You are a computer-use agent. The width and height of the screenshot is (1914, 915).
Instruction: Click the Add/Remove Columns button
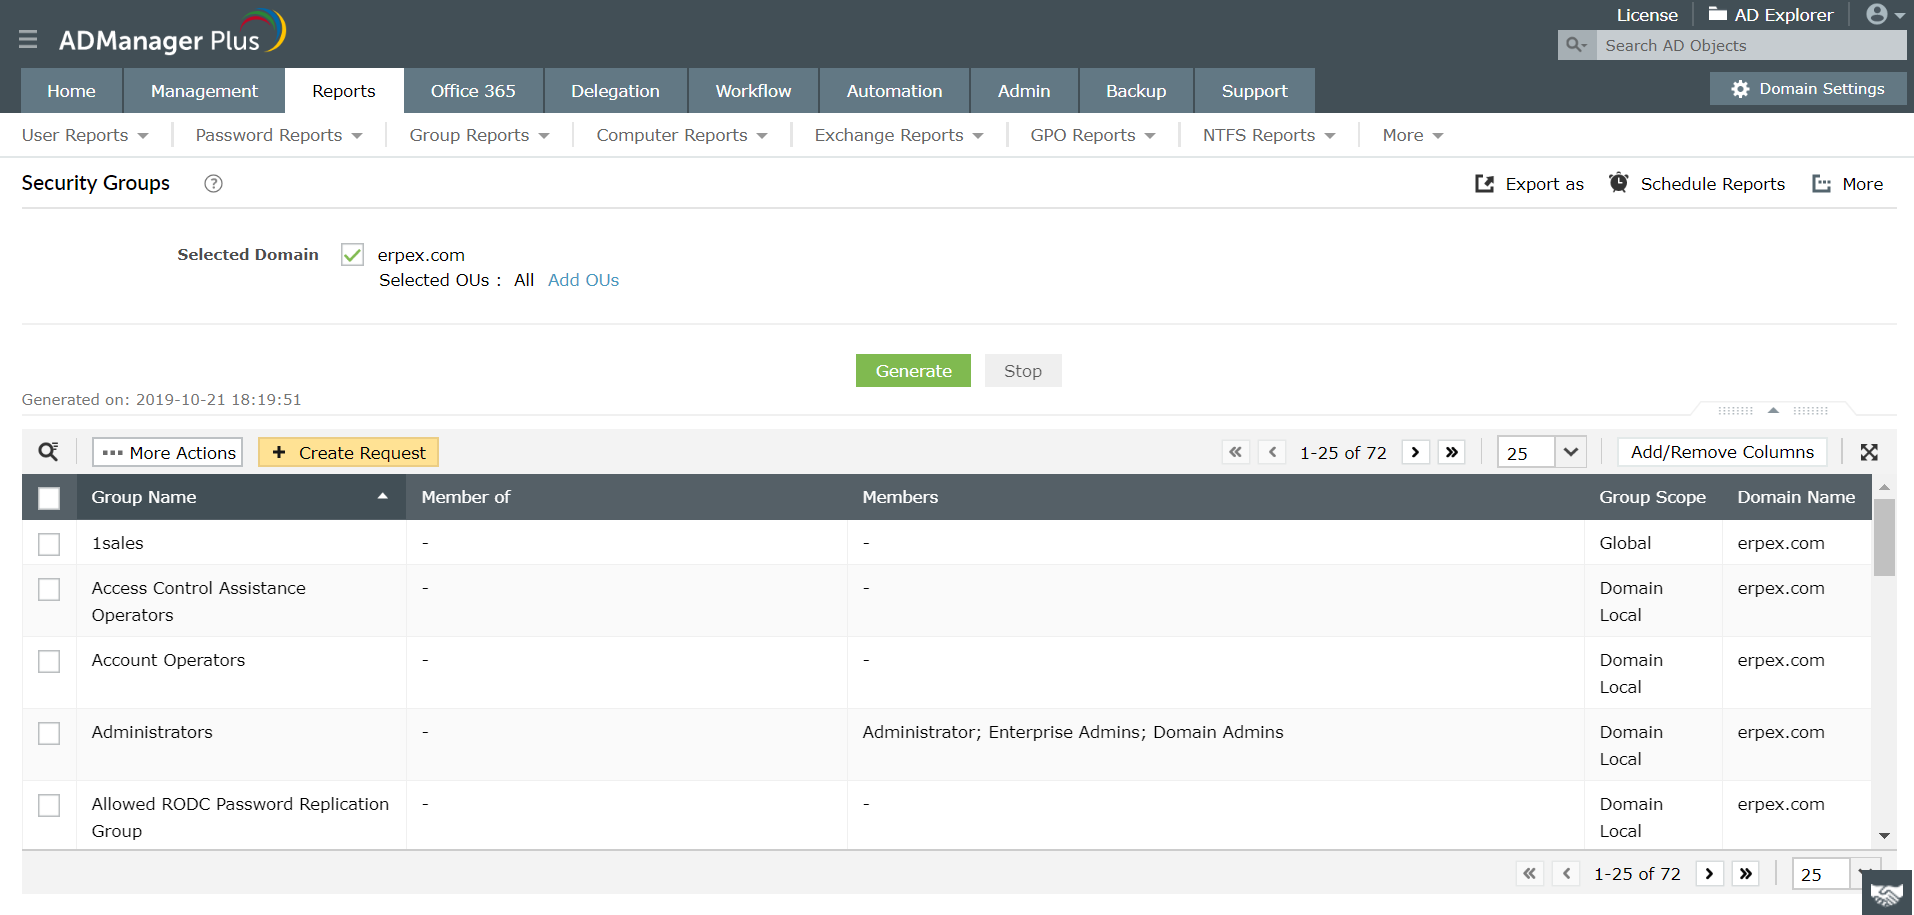tap(1722, 452)
